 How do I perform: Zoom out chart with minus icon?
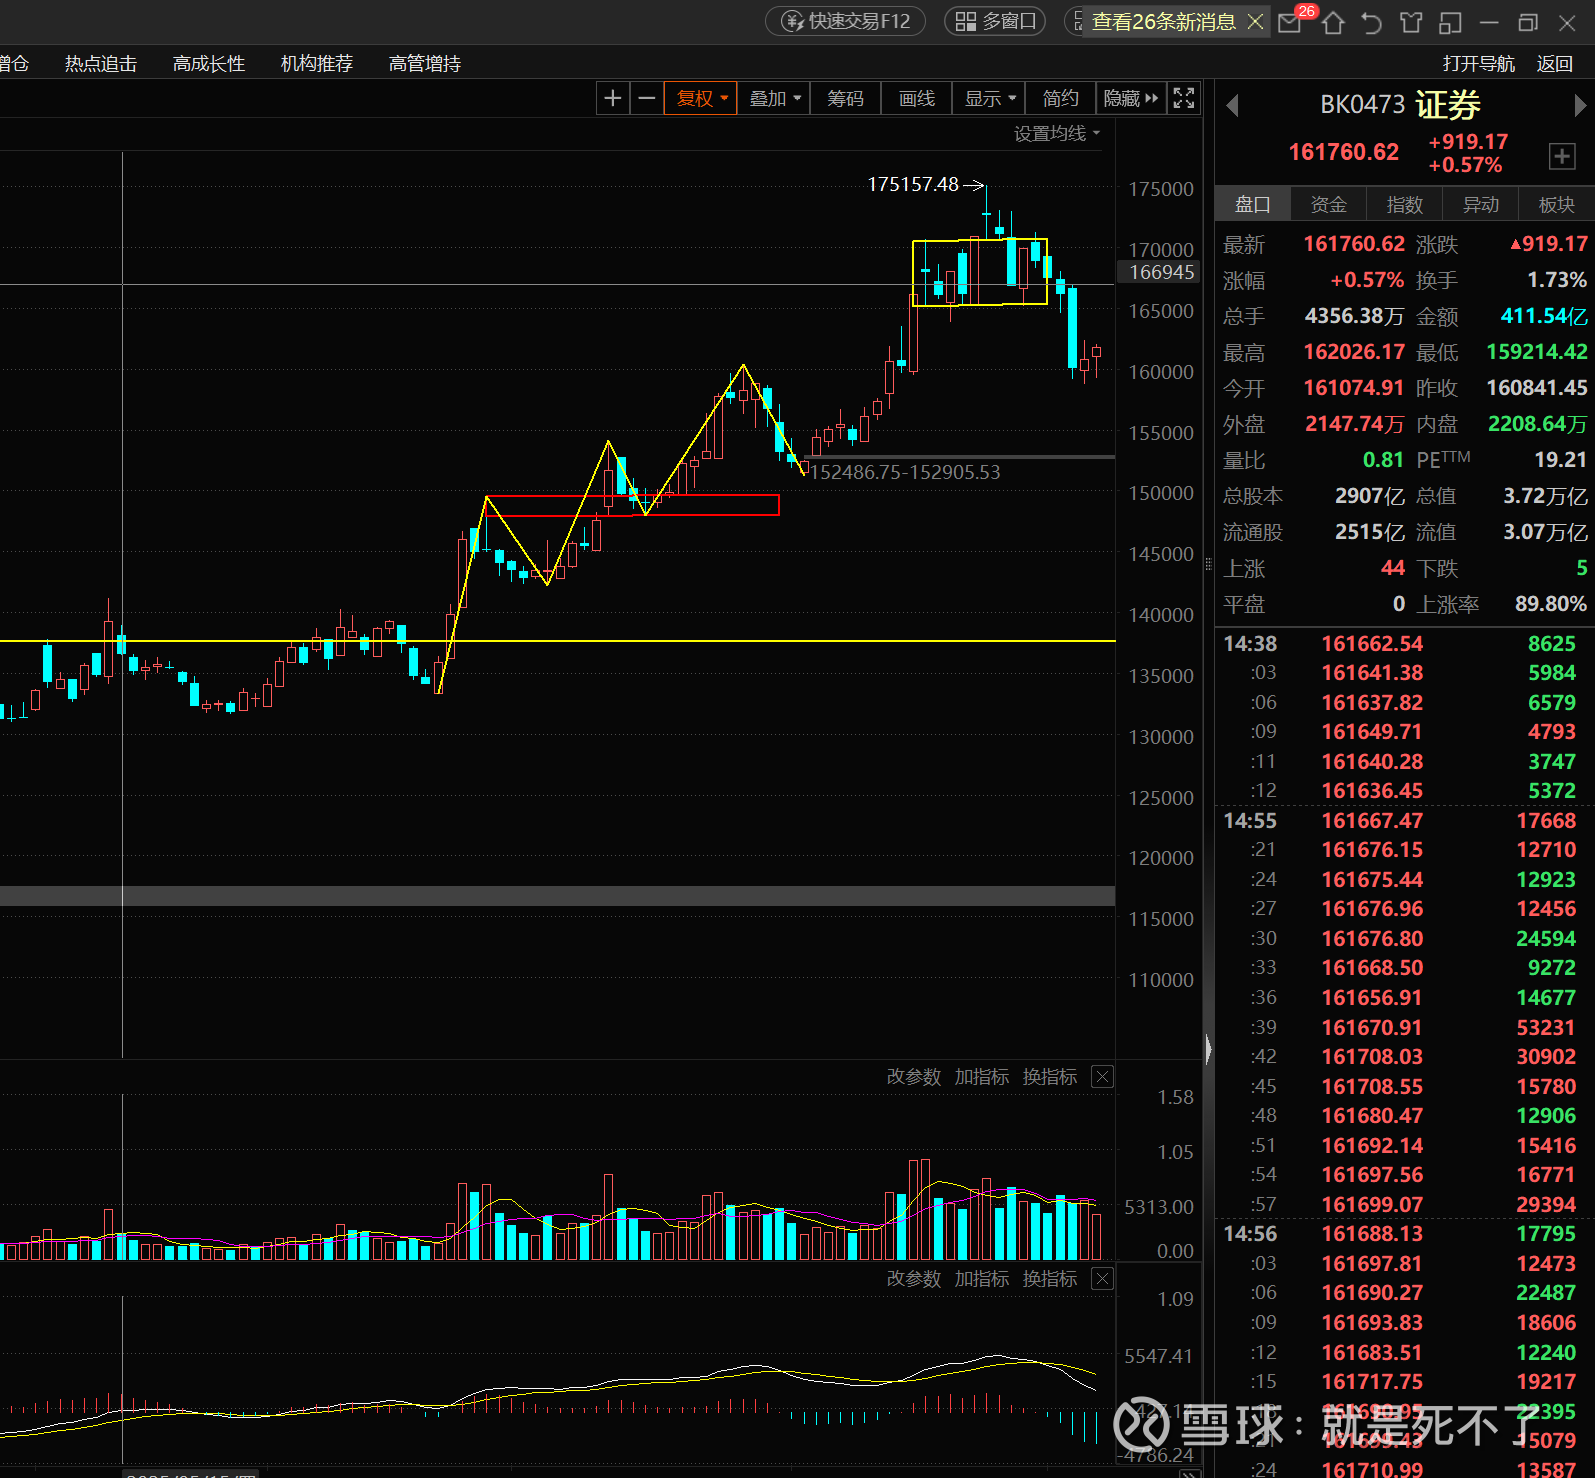(x=647, y=98)
